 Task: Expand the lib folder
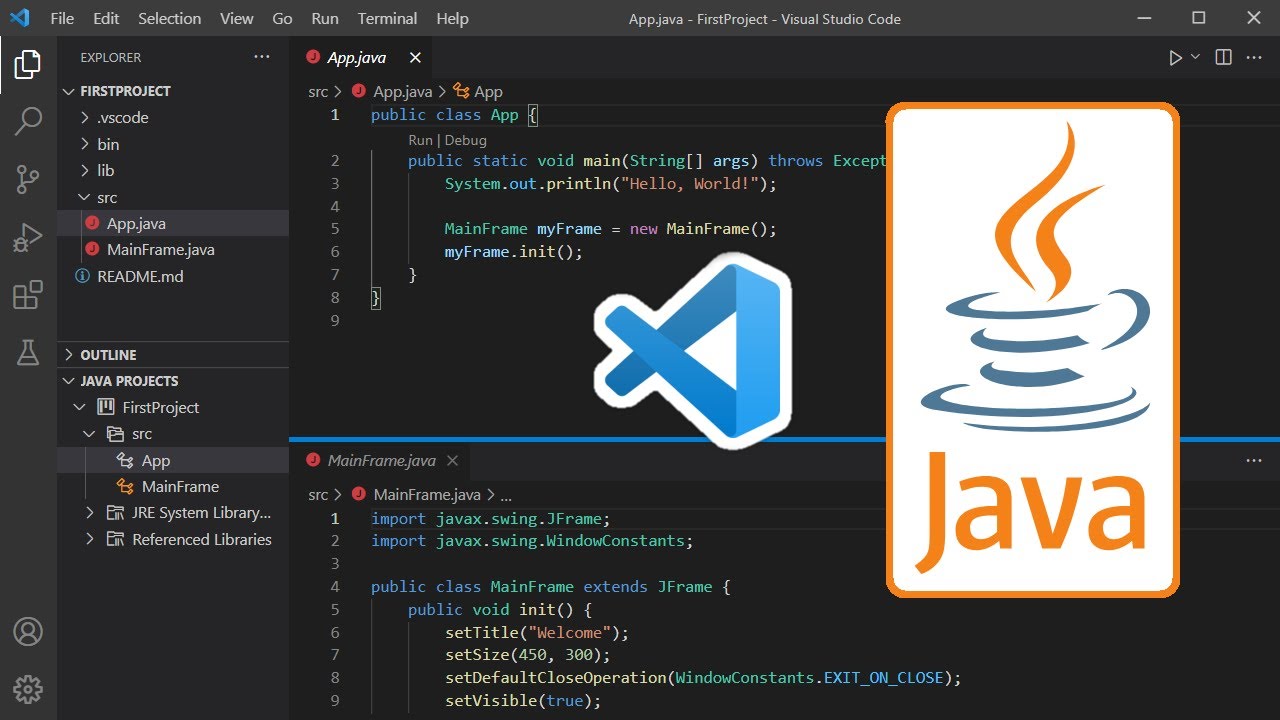pyautogui.click(x=173, y=171)
